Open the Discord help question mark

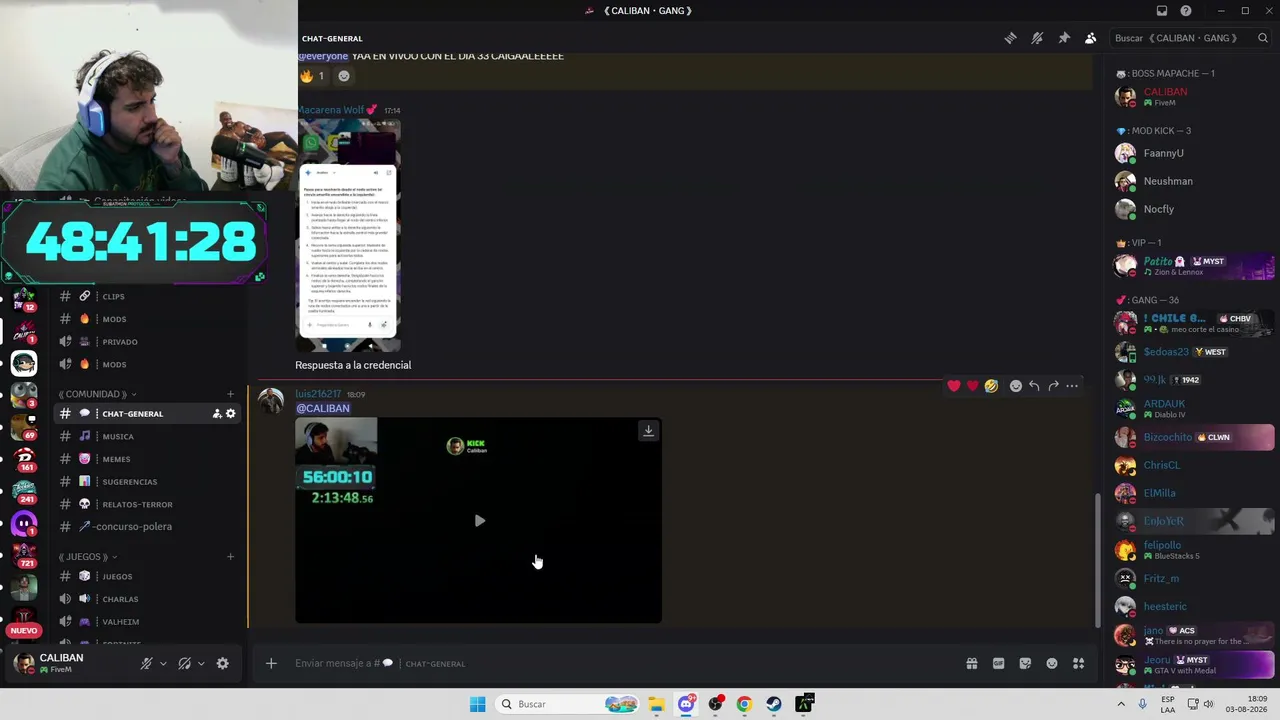[x=1186, y=11]
